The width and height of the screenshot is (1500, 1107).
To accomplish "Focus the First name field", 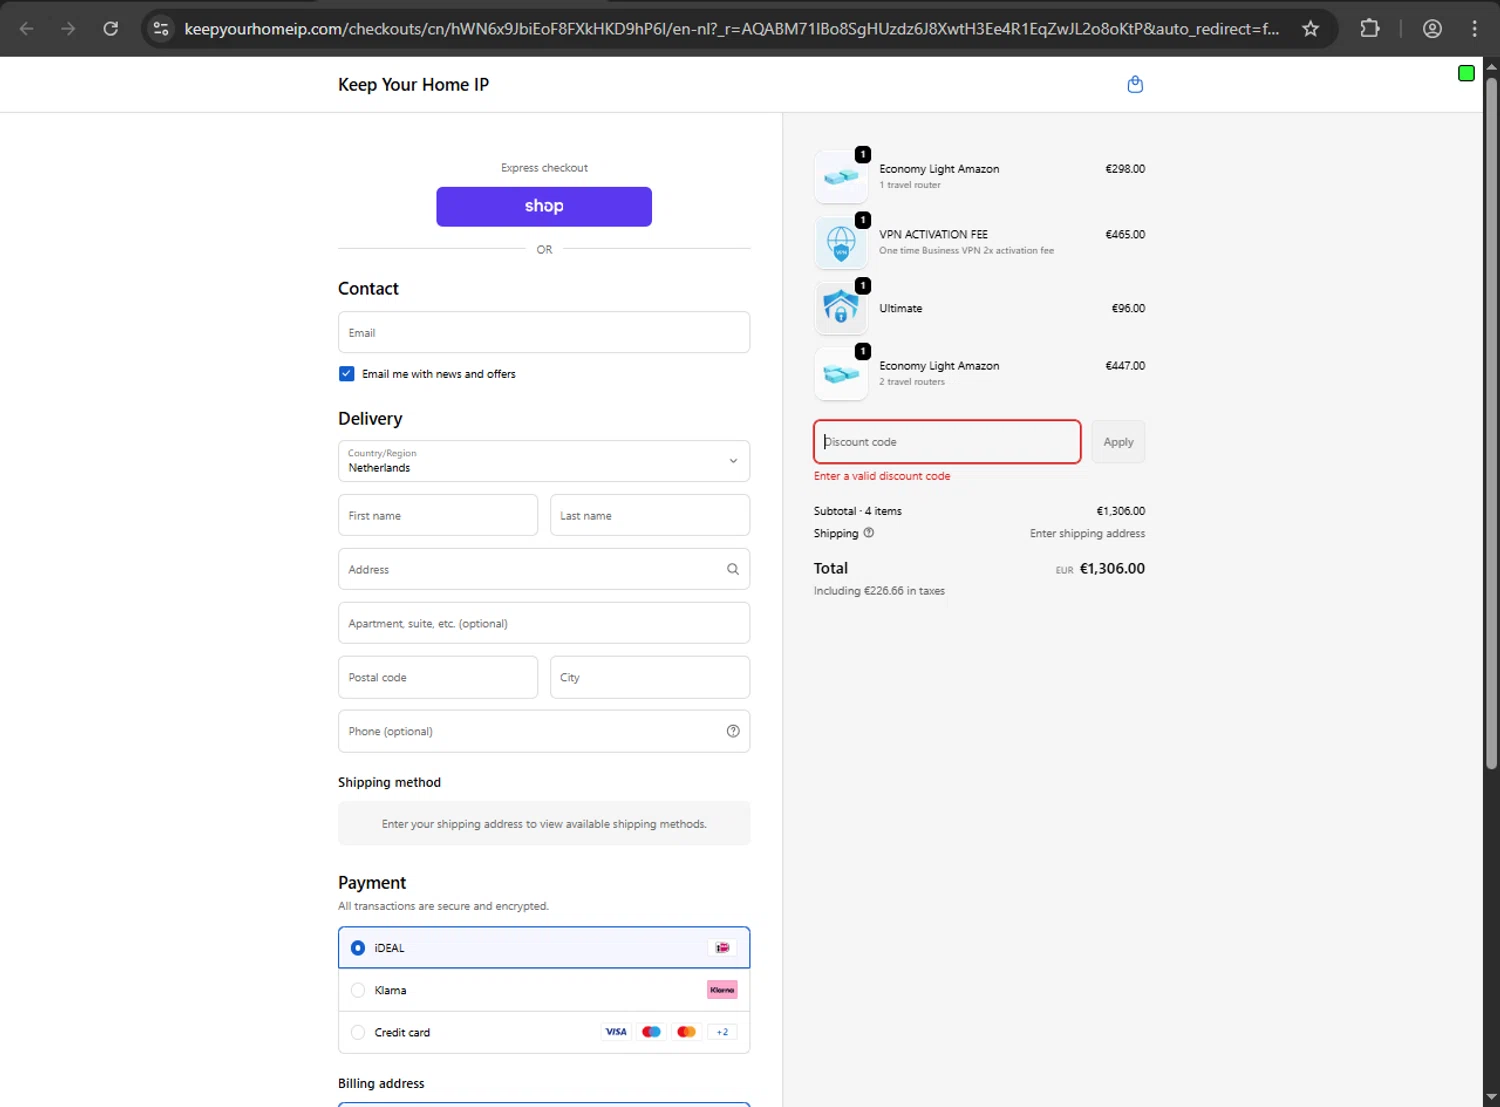I will point(438,515).
